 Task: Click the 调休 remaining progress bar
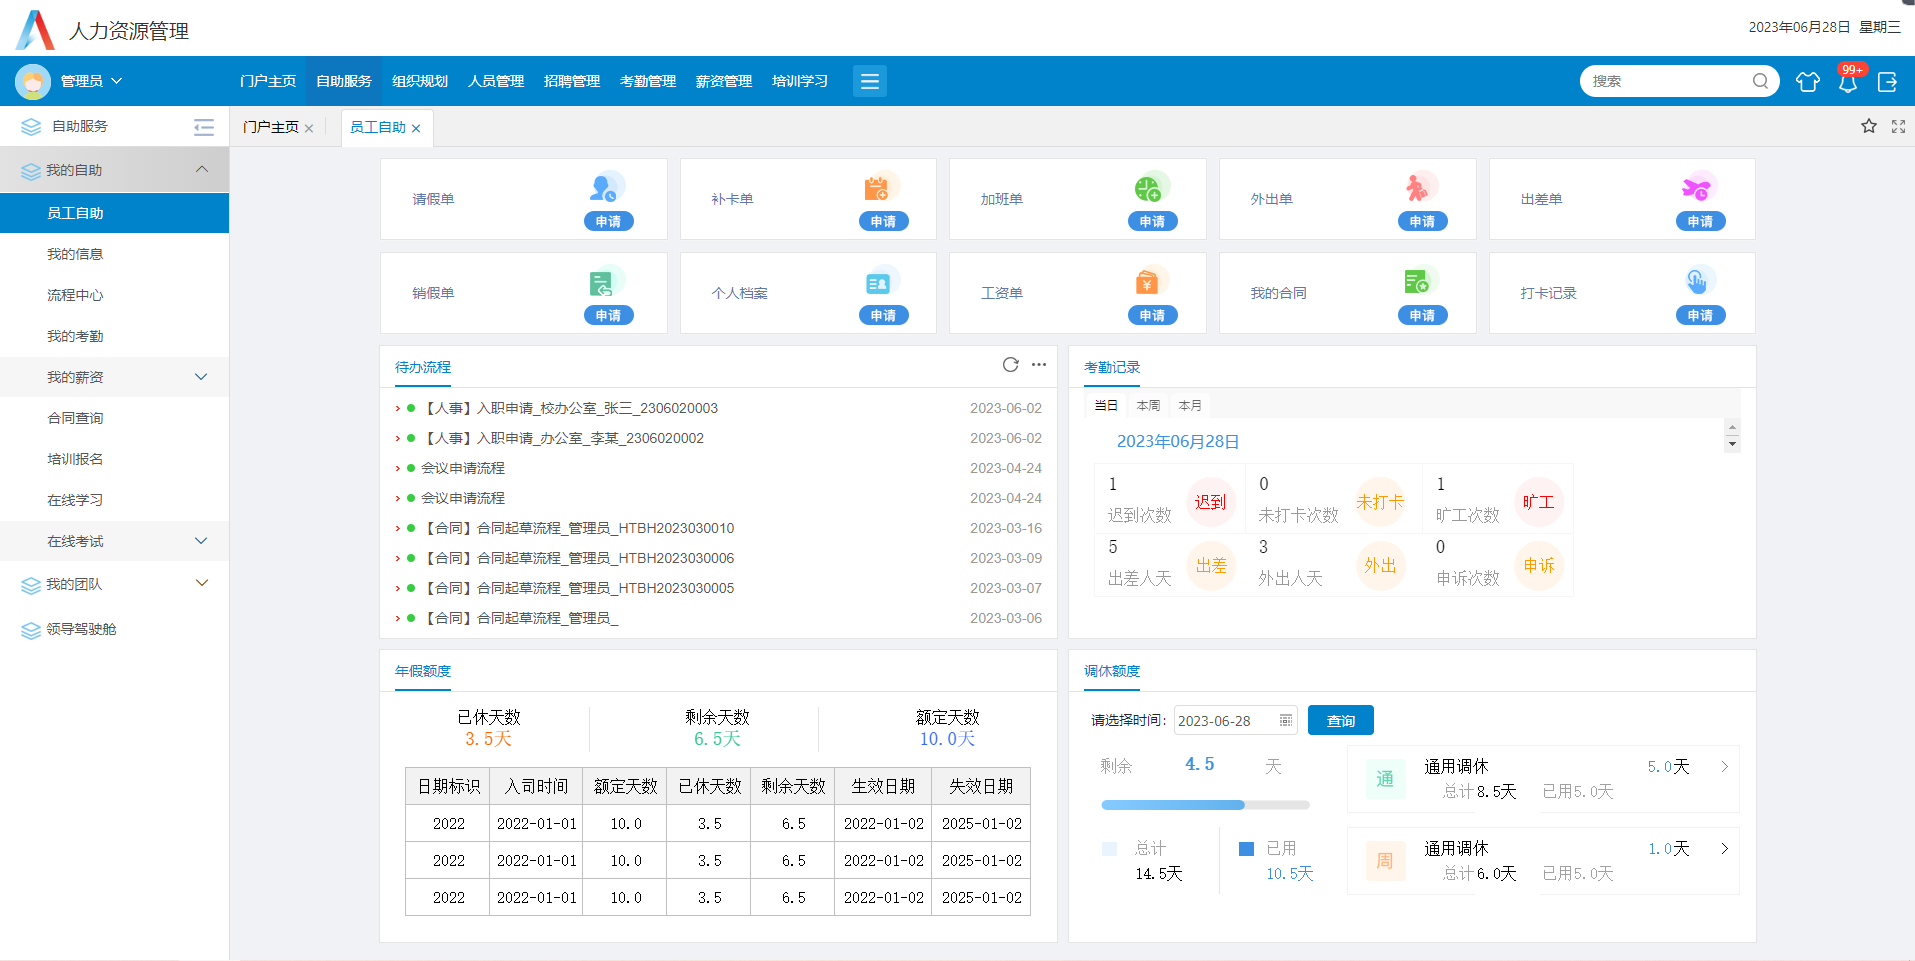[x=1204, y=804]
